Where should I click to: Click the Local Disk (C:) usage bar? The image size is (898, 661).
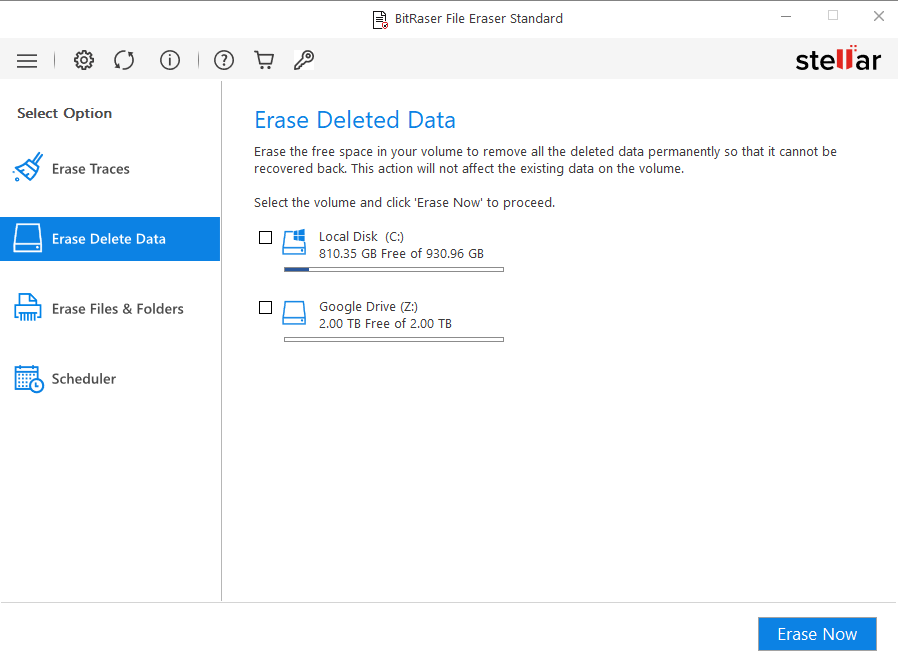tap(394, 269)
